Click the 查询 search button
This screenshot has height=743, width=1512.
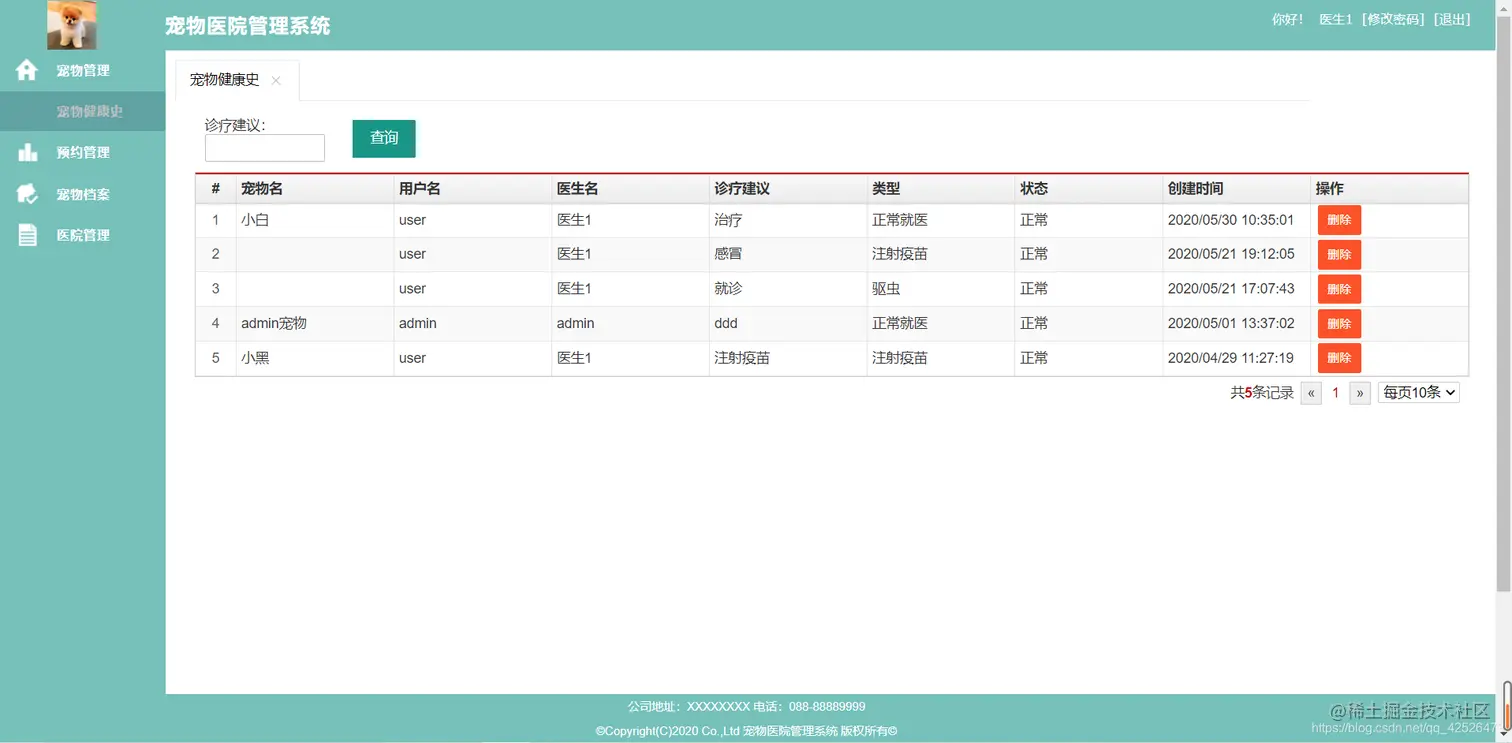click(x=384, y=139)
